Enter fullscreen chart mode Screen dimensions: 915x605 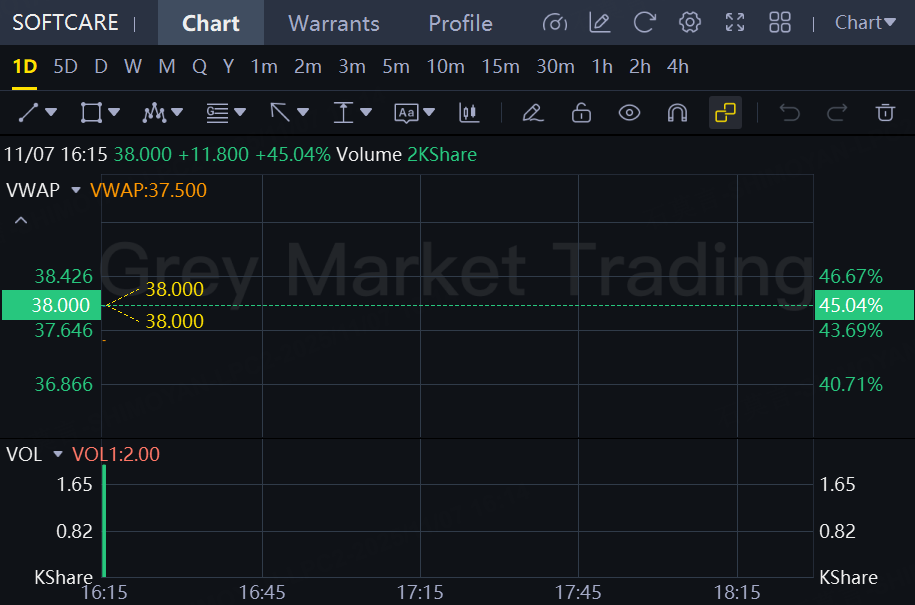[735, 22]
